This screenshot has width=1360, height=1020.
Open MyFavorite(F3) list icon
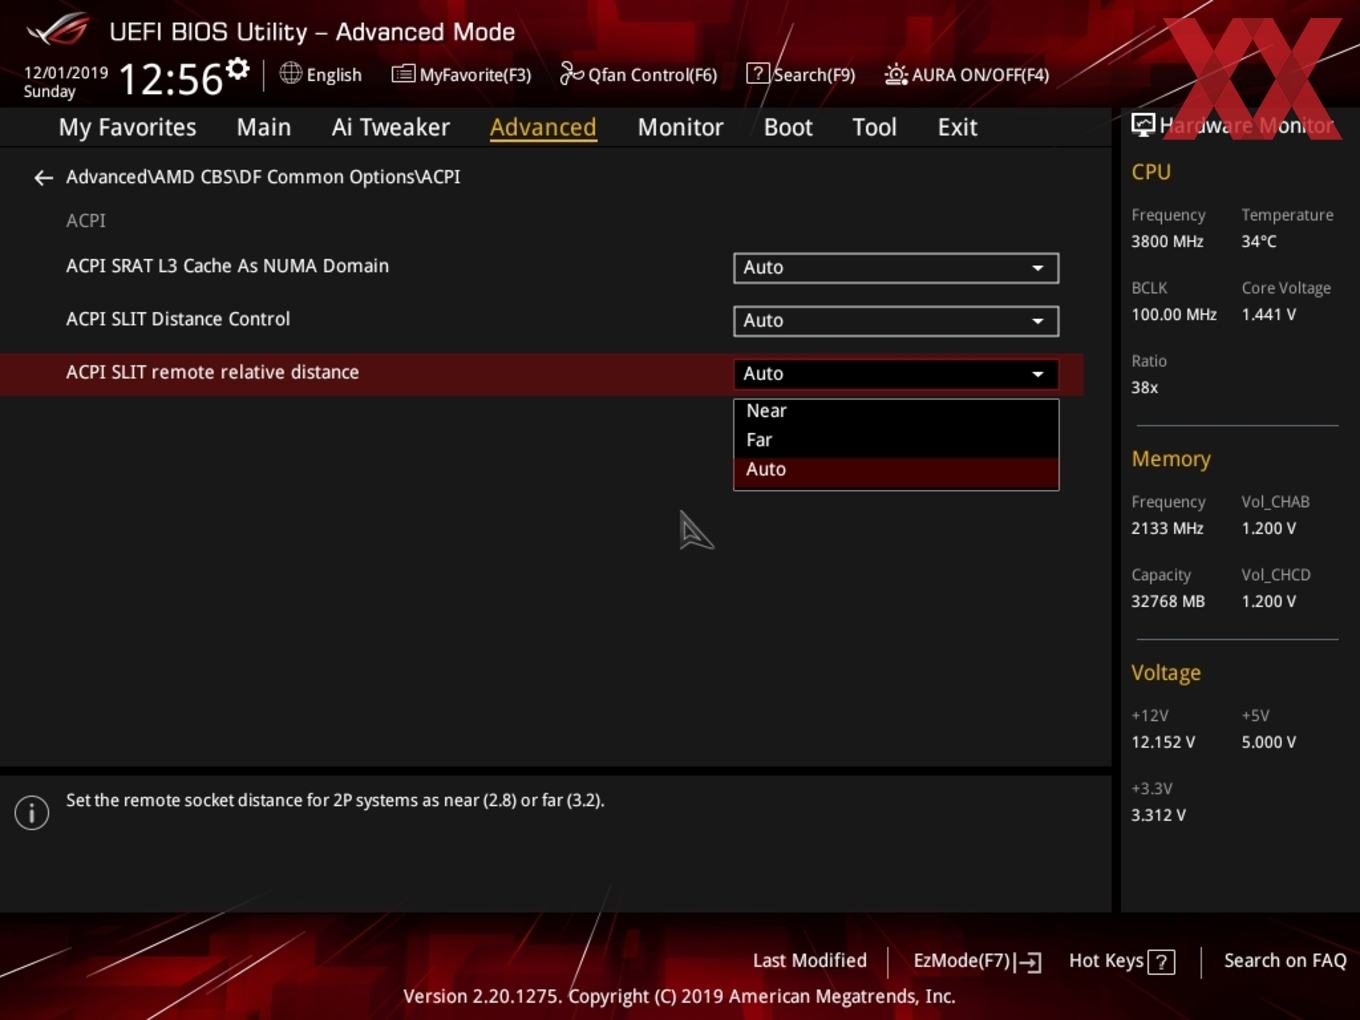[403, 74]
